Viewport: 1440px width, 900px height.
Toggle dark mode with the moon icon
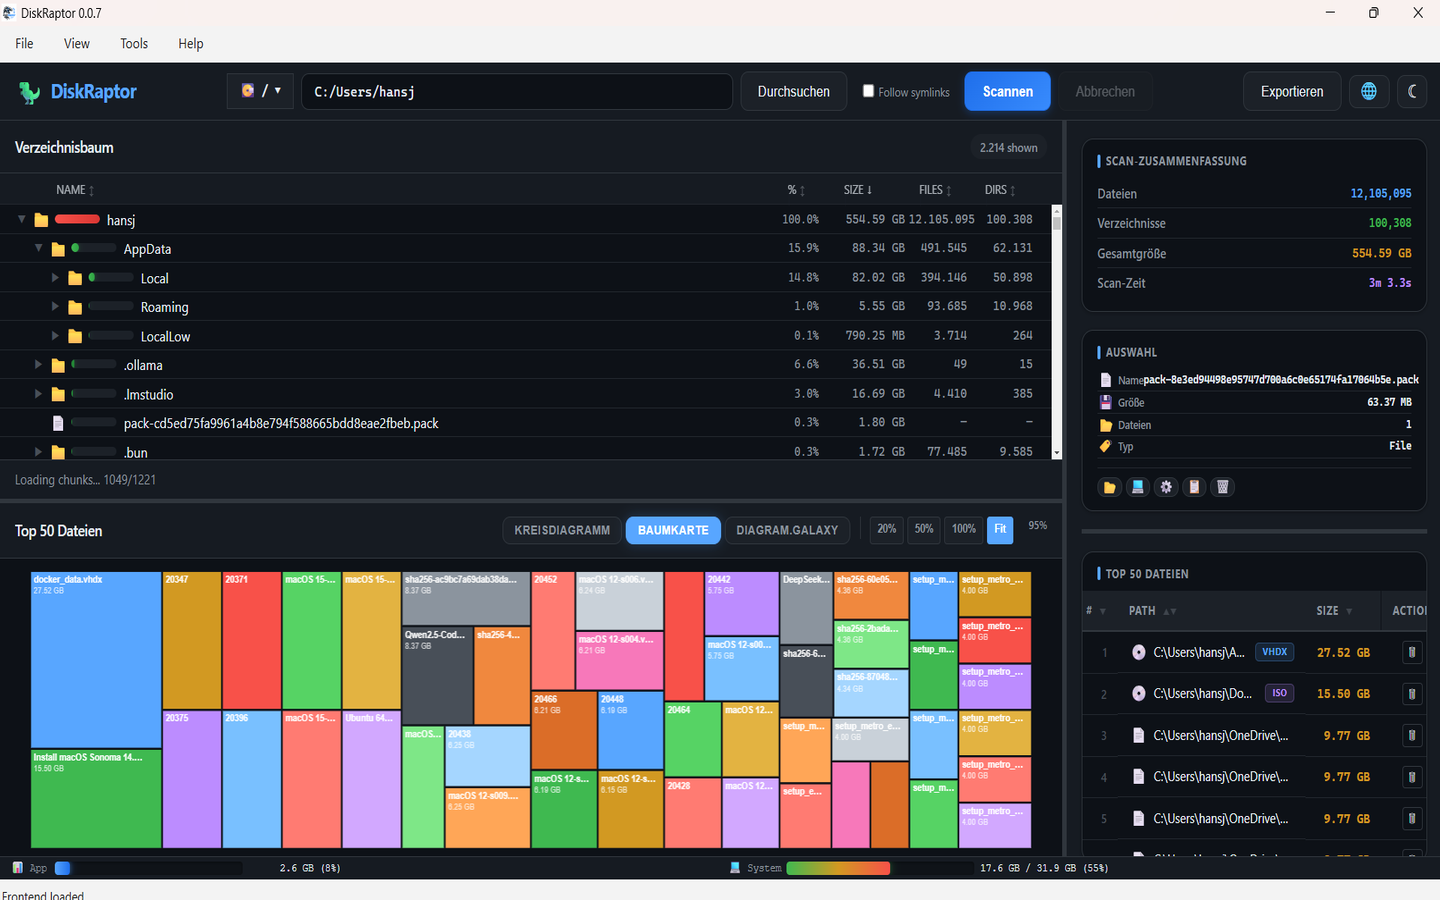point(1412,91)
